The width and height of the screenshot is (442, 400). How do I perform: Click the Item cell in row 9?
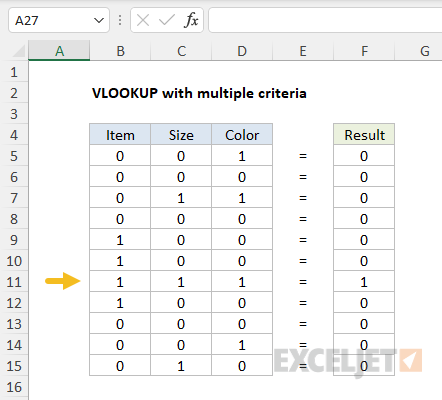(120, 240)
